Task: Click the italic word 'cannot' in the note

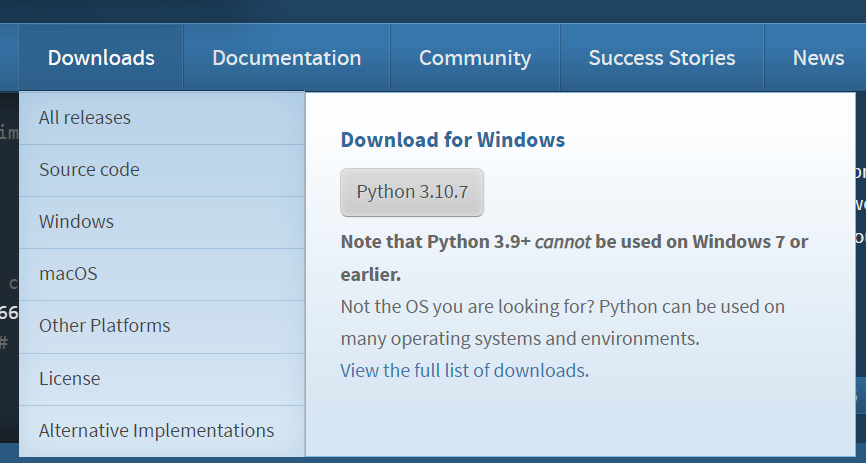Action: [x=562, y=242]
